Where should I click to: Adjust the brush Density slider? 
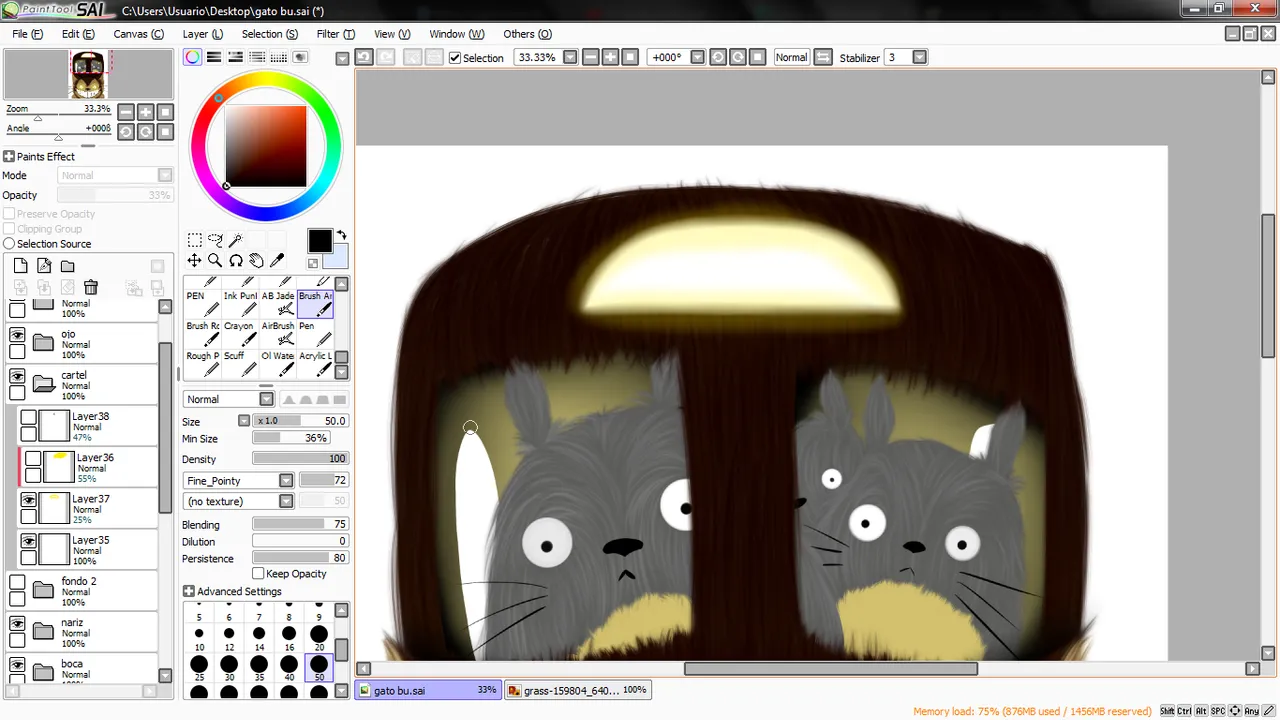300,459
